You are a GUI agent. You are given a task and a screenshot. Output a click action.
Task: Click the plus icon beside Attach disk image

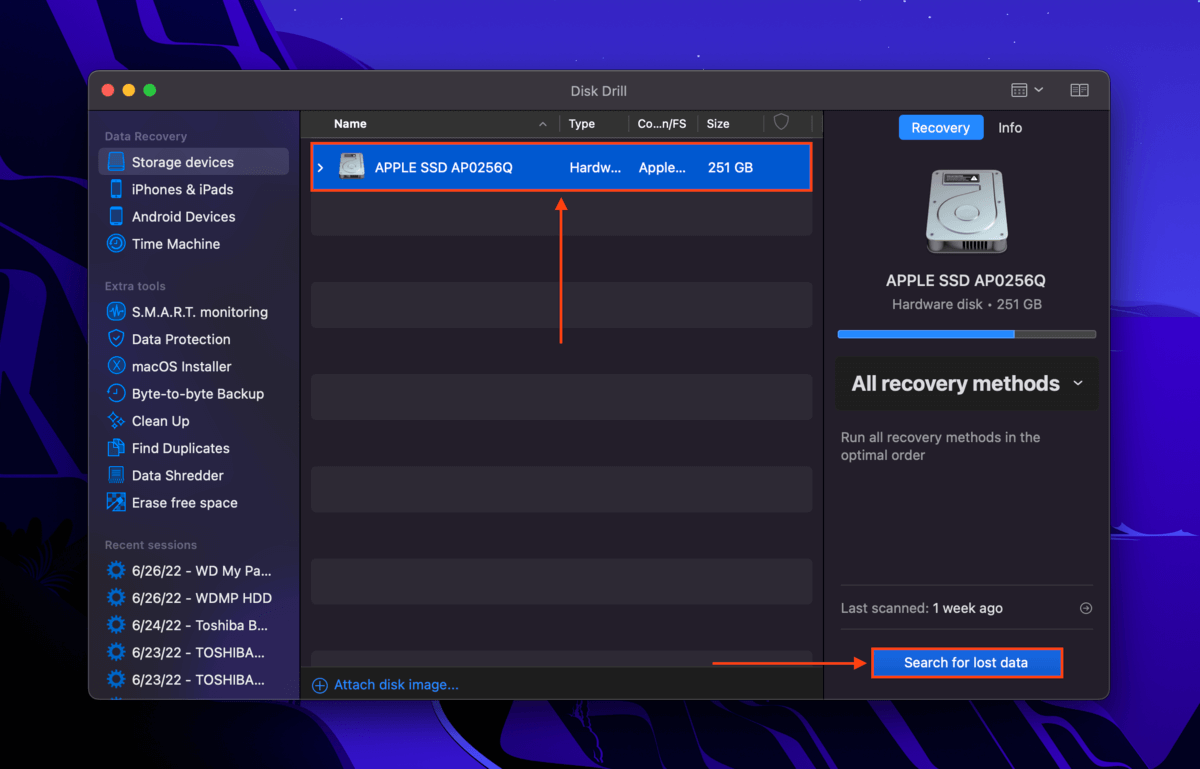(320, 685)
